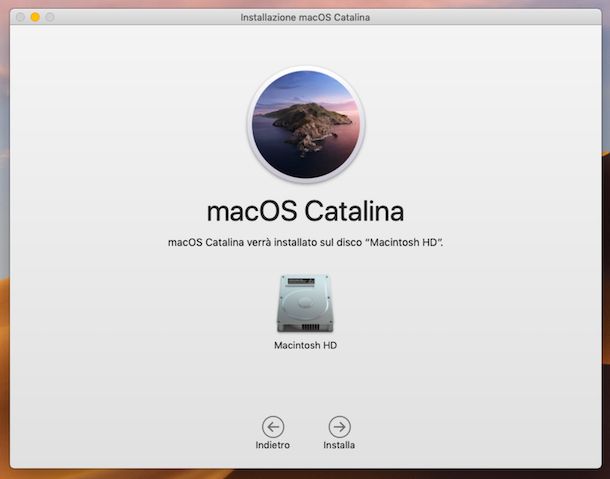This screenshot has height=479, width=610.
Task: Go back with the Indietro arrow
Action: pyautogui.click(x=273, y=427)
